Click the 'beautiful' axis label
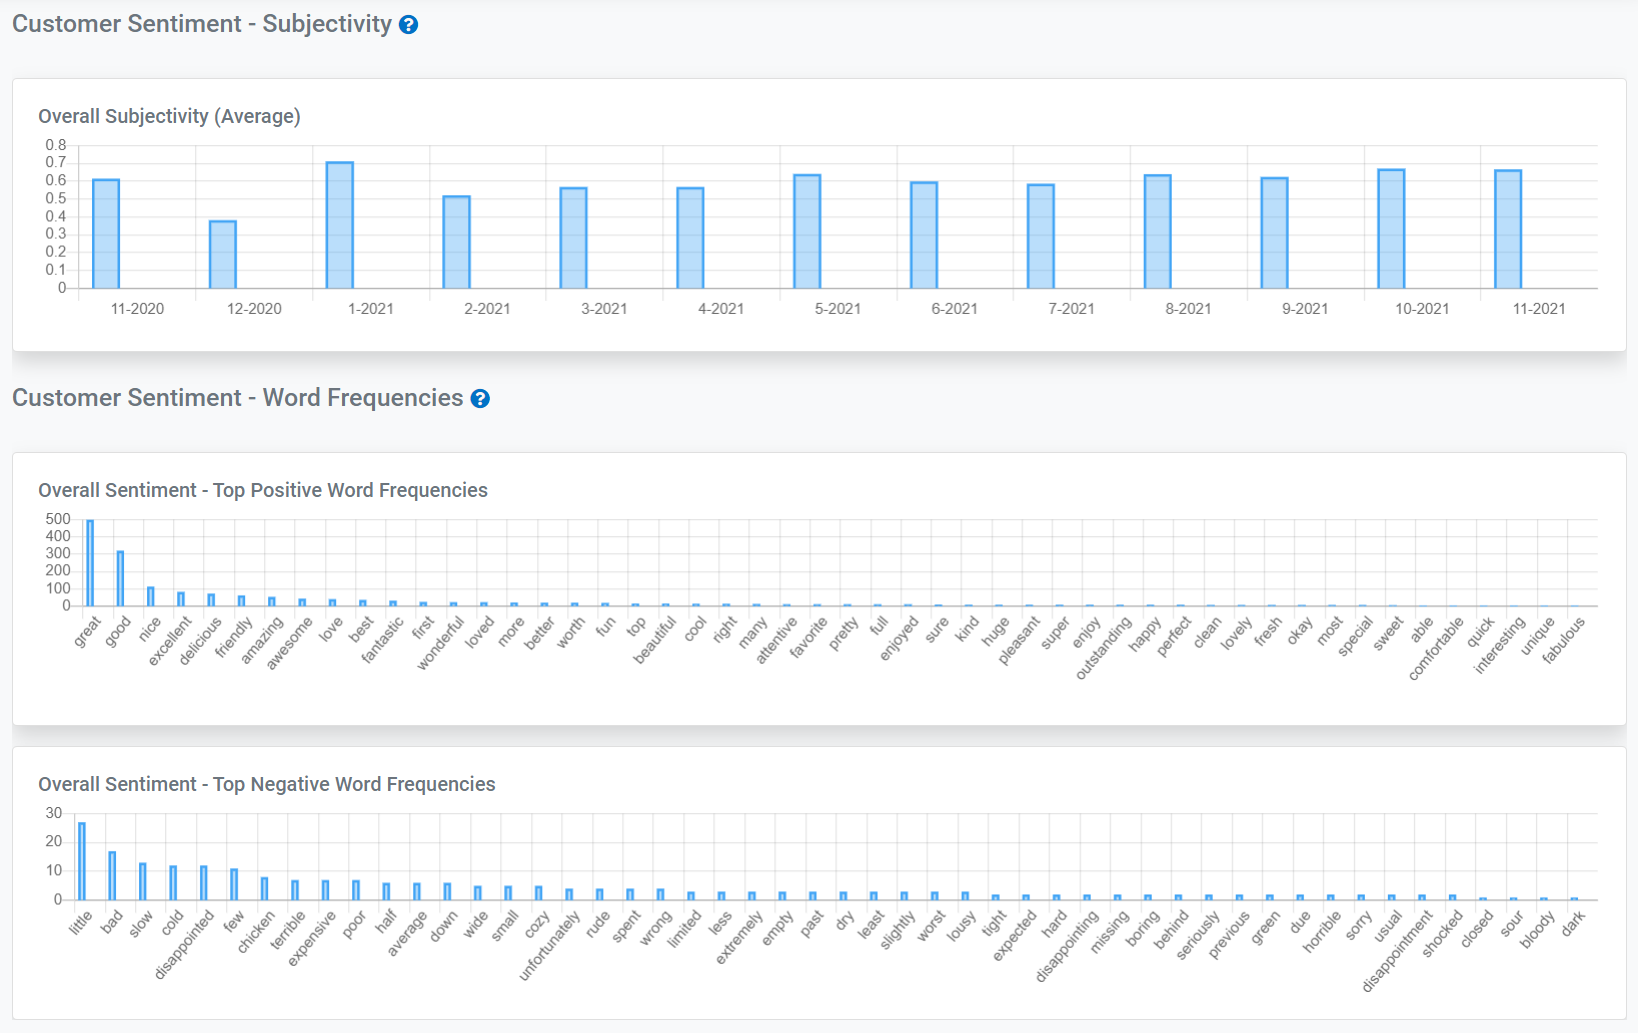This screenshot has height=1033, width=1638. point(656,641)
